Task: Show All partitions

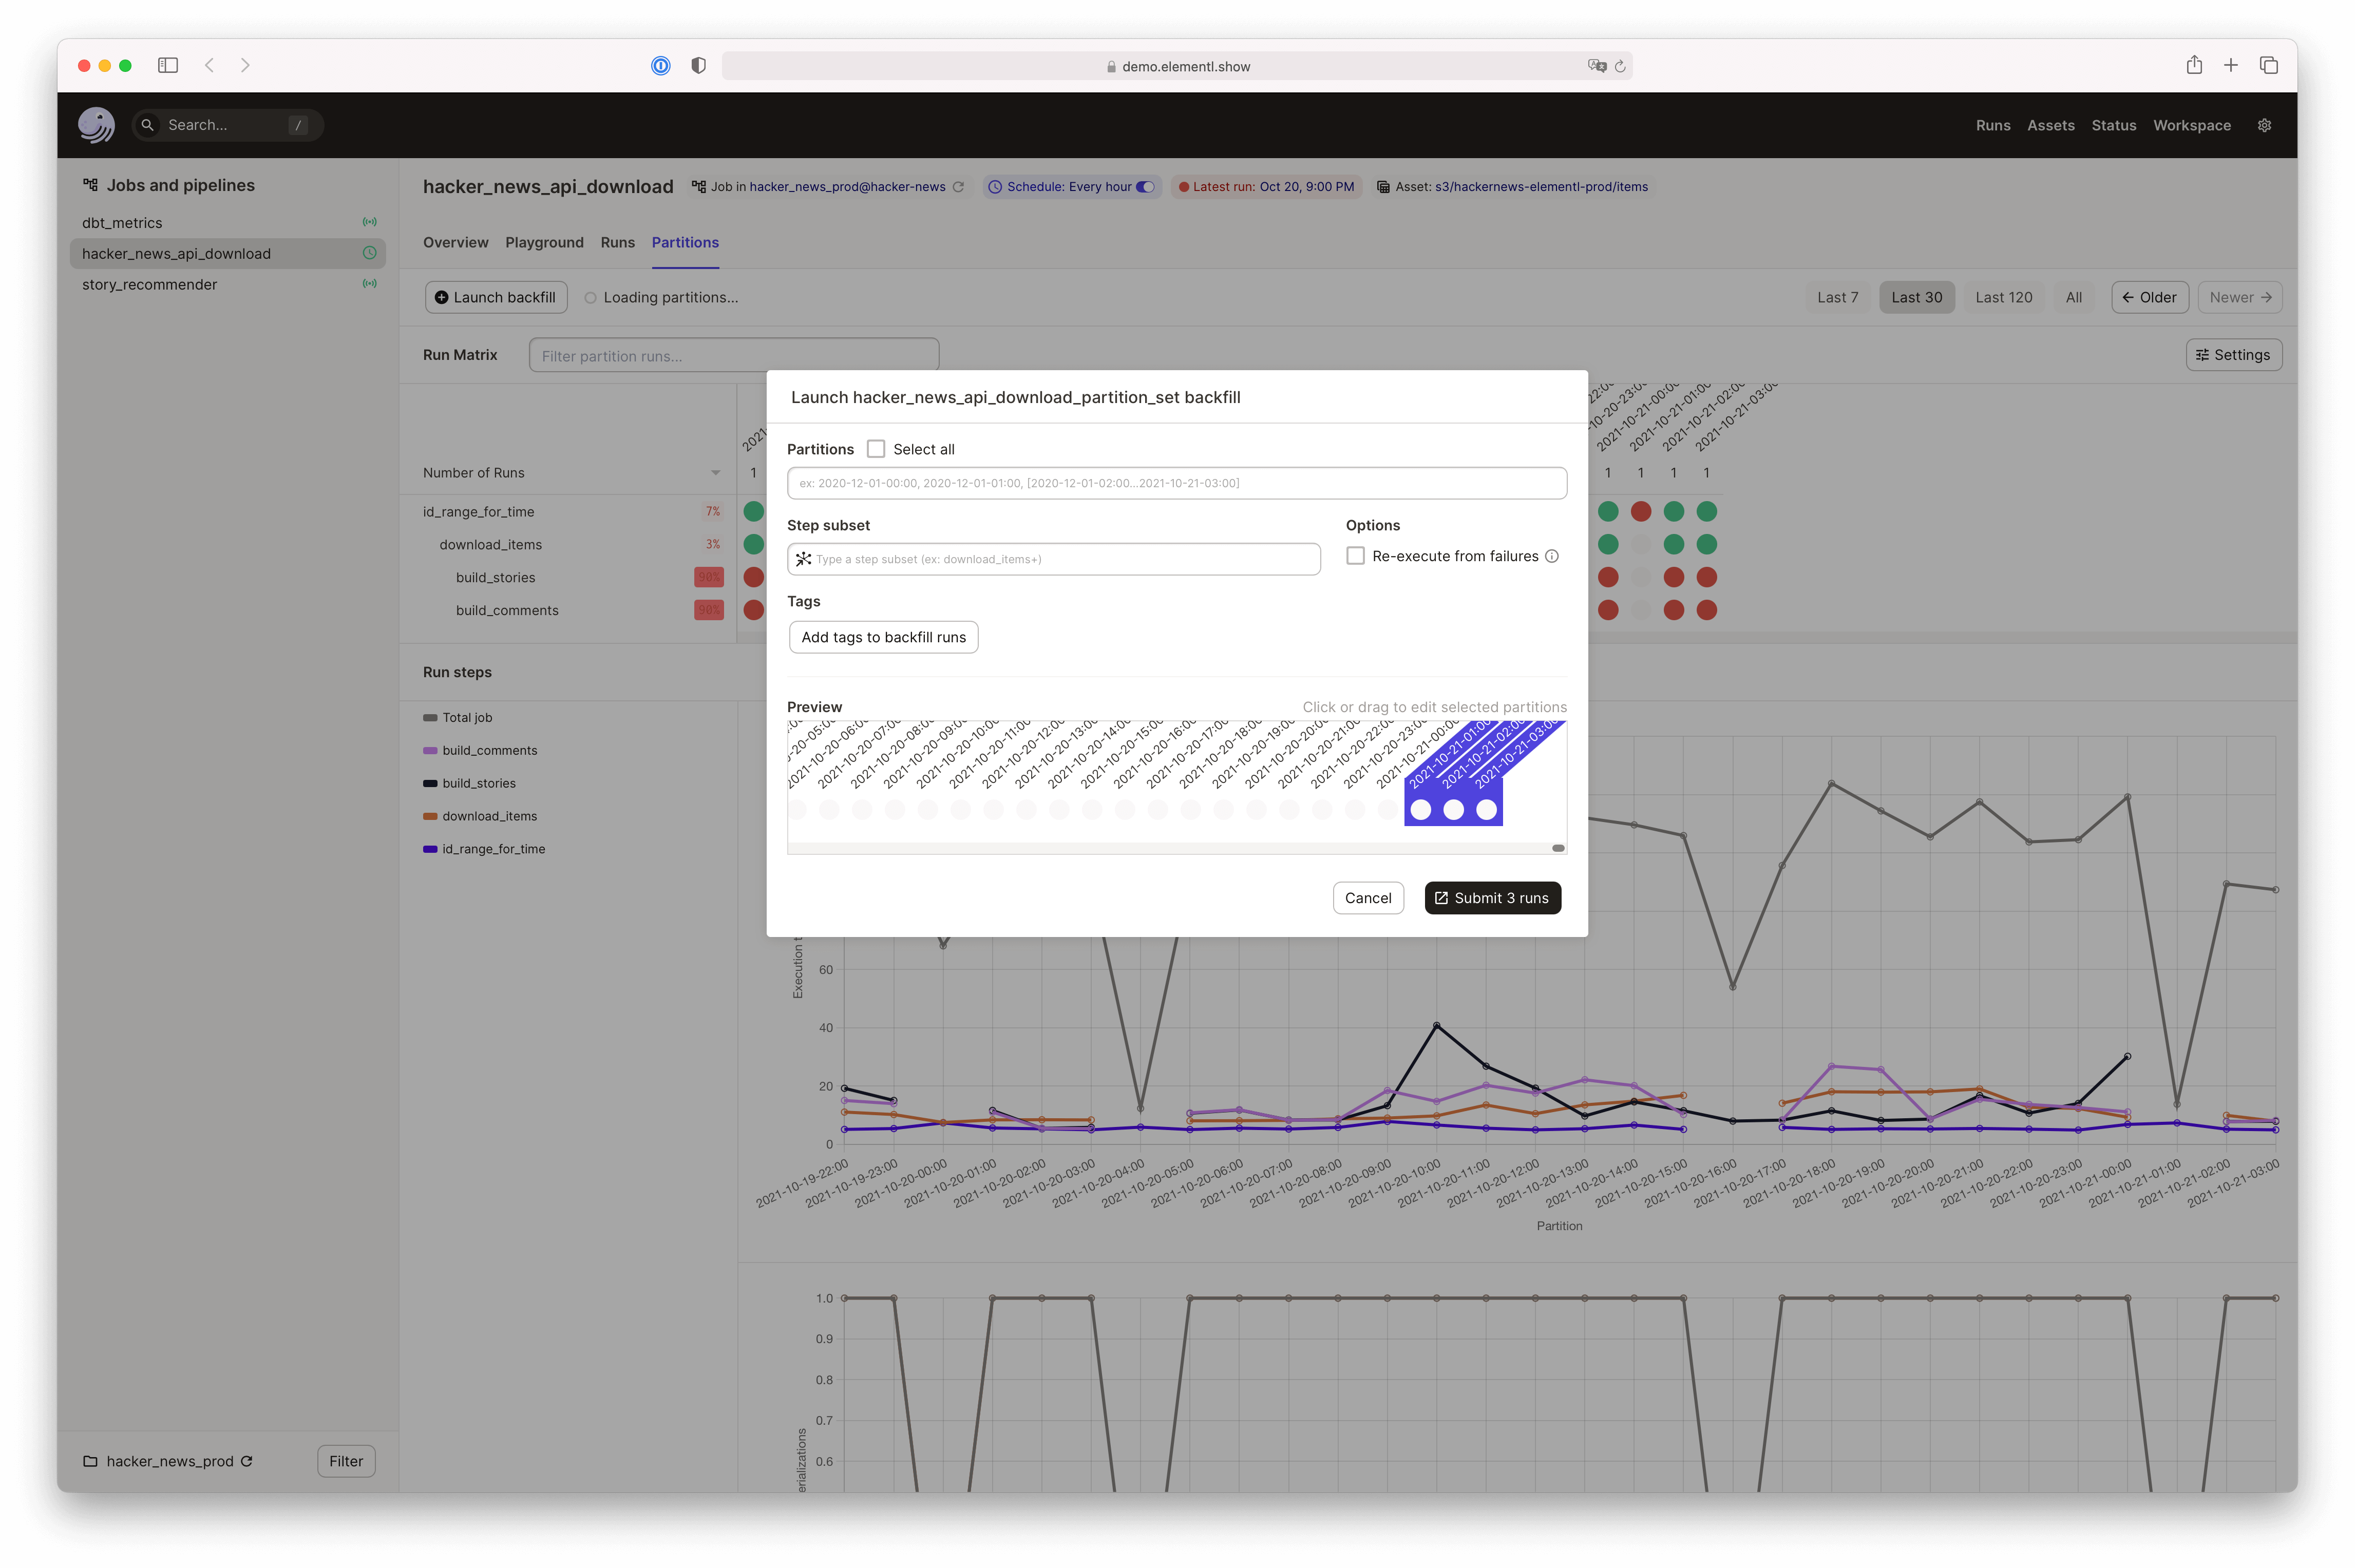Action: (x=2073, y=297)
